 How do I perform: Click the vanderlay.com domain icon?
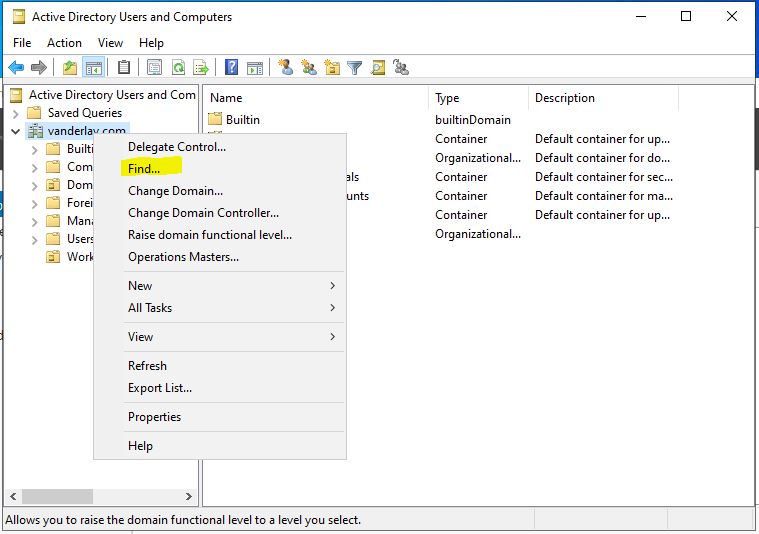(x=35, y=131)
